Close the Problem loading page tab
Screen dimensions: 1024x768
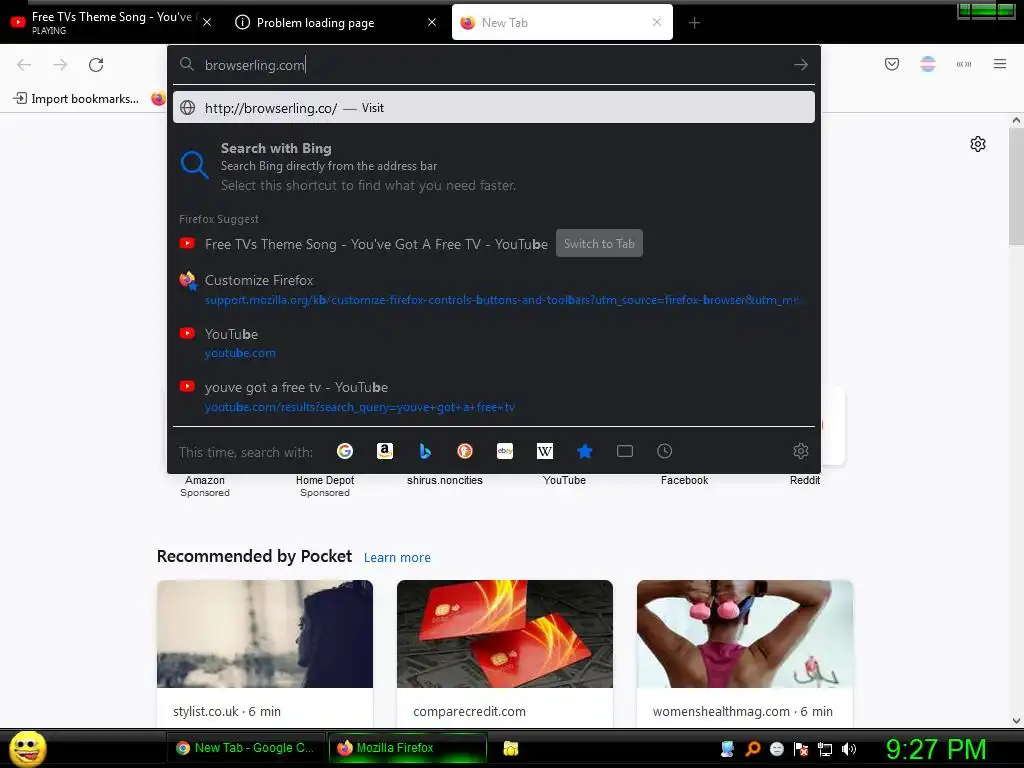(432, 22)
